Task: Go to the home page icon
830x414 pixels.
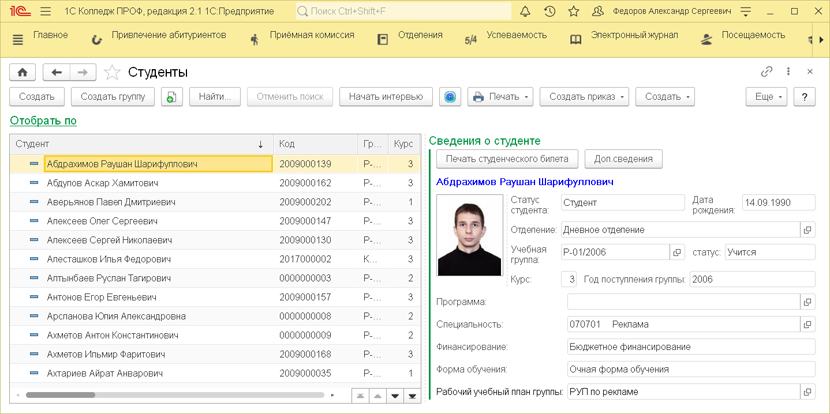Action: [22, 73]
